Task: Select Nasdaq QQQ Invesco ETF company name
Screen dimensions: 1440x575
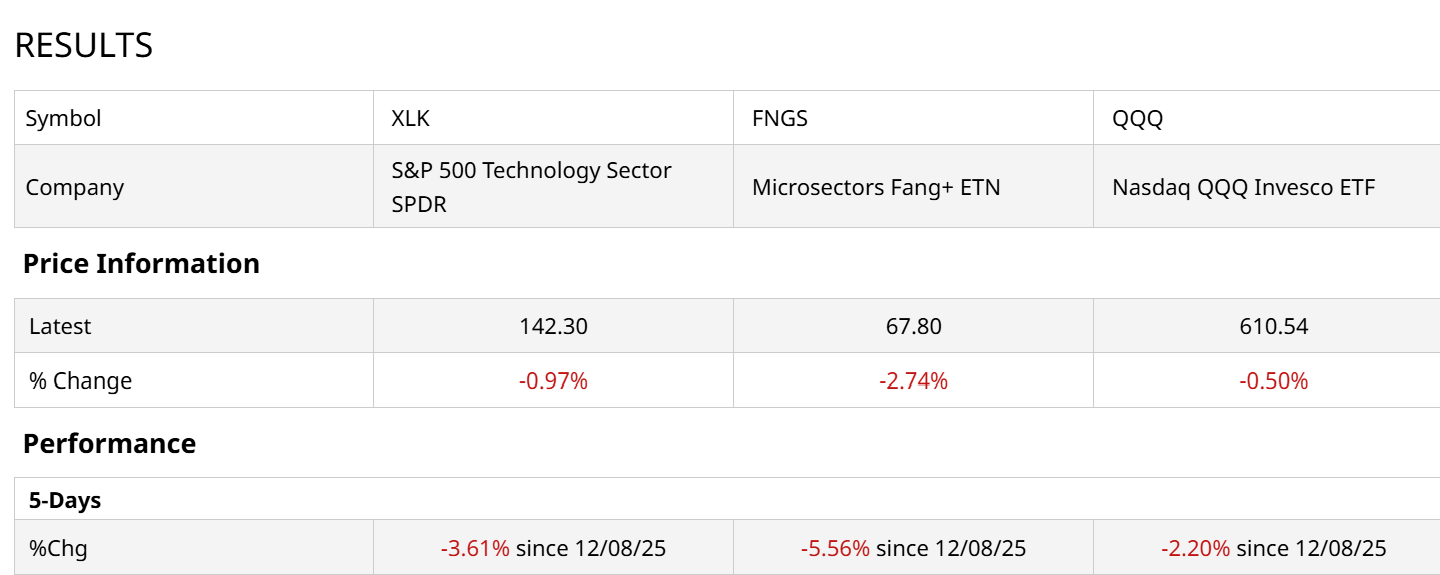Action: (x=1243, y=187)
